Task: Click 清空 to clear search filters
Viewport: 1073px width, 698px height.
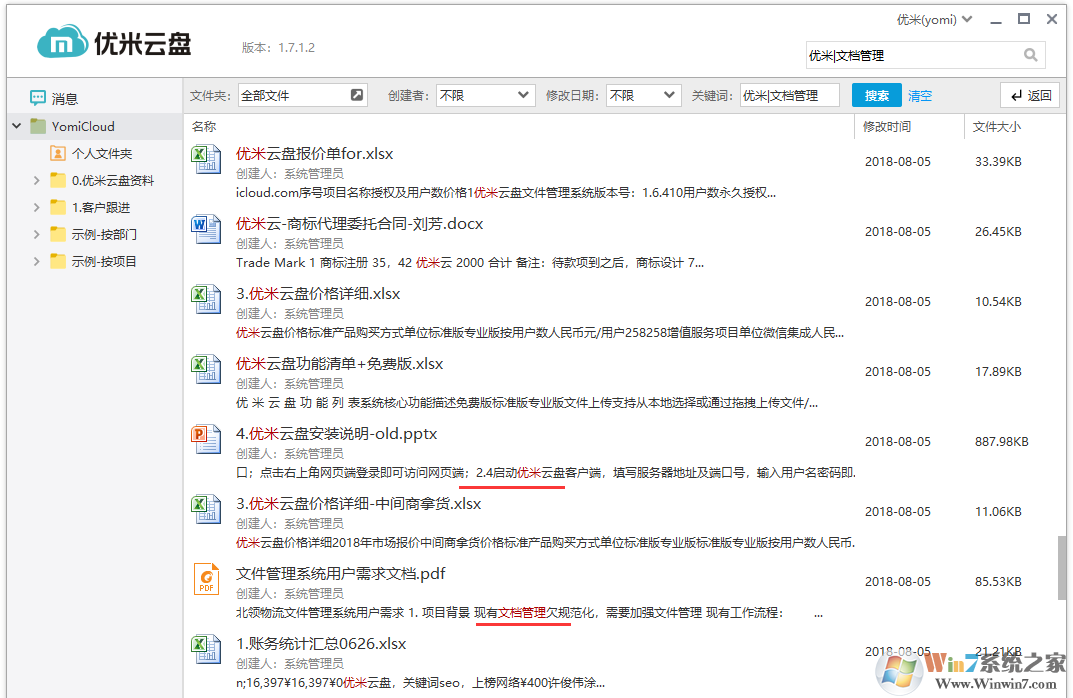Action: [x=919, y=95]
